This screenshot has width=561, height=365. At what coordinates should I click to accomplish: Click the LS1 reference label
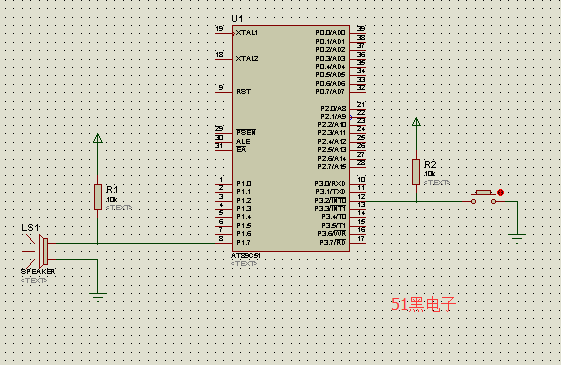coord(30,228)
